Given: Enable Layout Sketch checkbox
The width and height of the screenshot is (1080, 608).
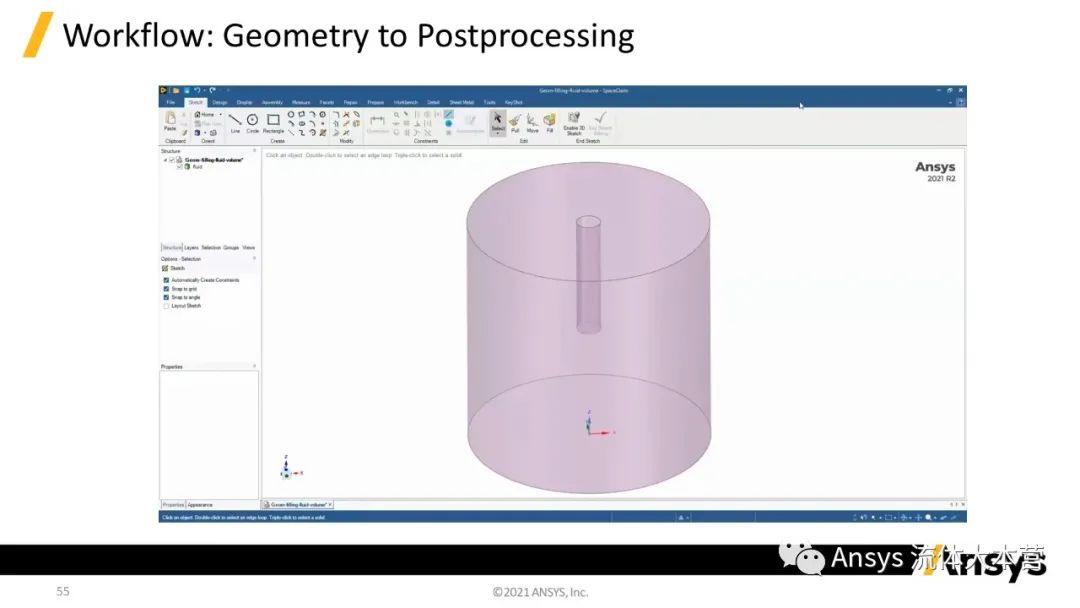Looking at the screenshot, I should (166, 306).
